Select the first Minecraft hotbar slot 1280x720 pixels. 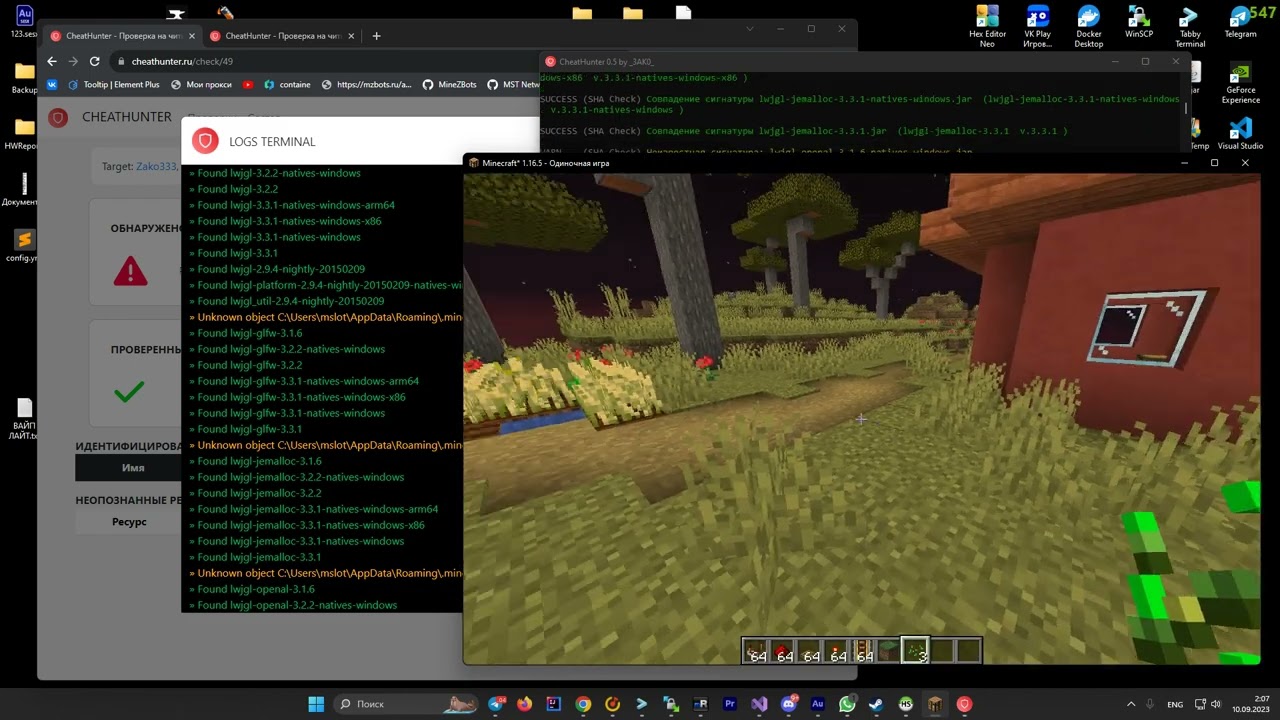coord(756,651)
